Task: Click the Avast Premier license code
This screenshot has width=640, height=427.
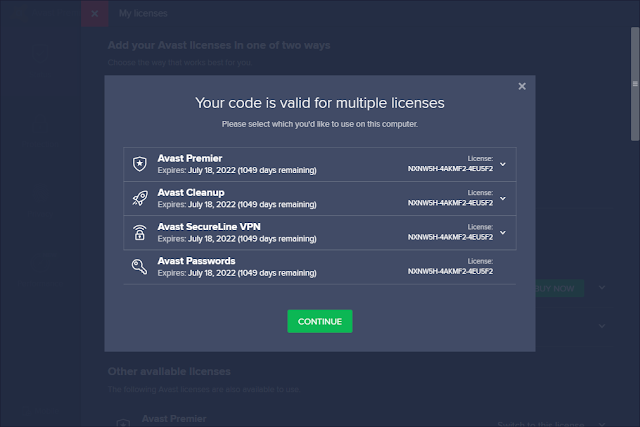Action: pyautogui.click(x=450, y=170)
